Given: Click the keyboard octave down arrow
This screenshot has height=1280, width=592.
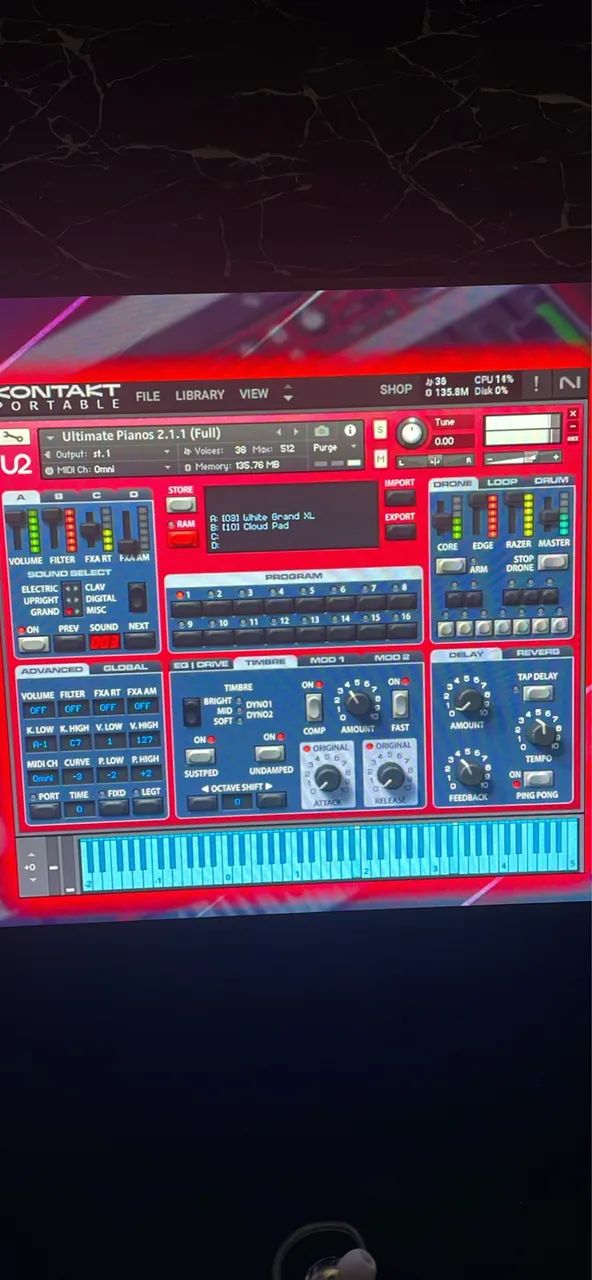Looking at the screenshot, I should click(x=33, y=879).
